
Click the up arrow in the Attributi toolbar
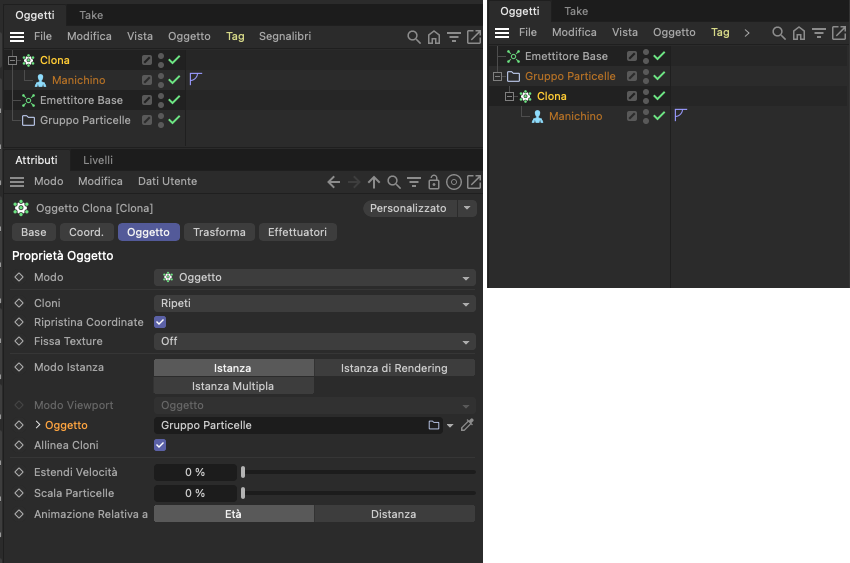(x=374, y=182)
